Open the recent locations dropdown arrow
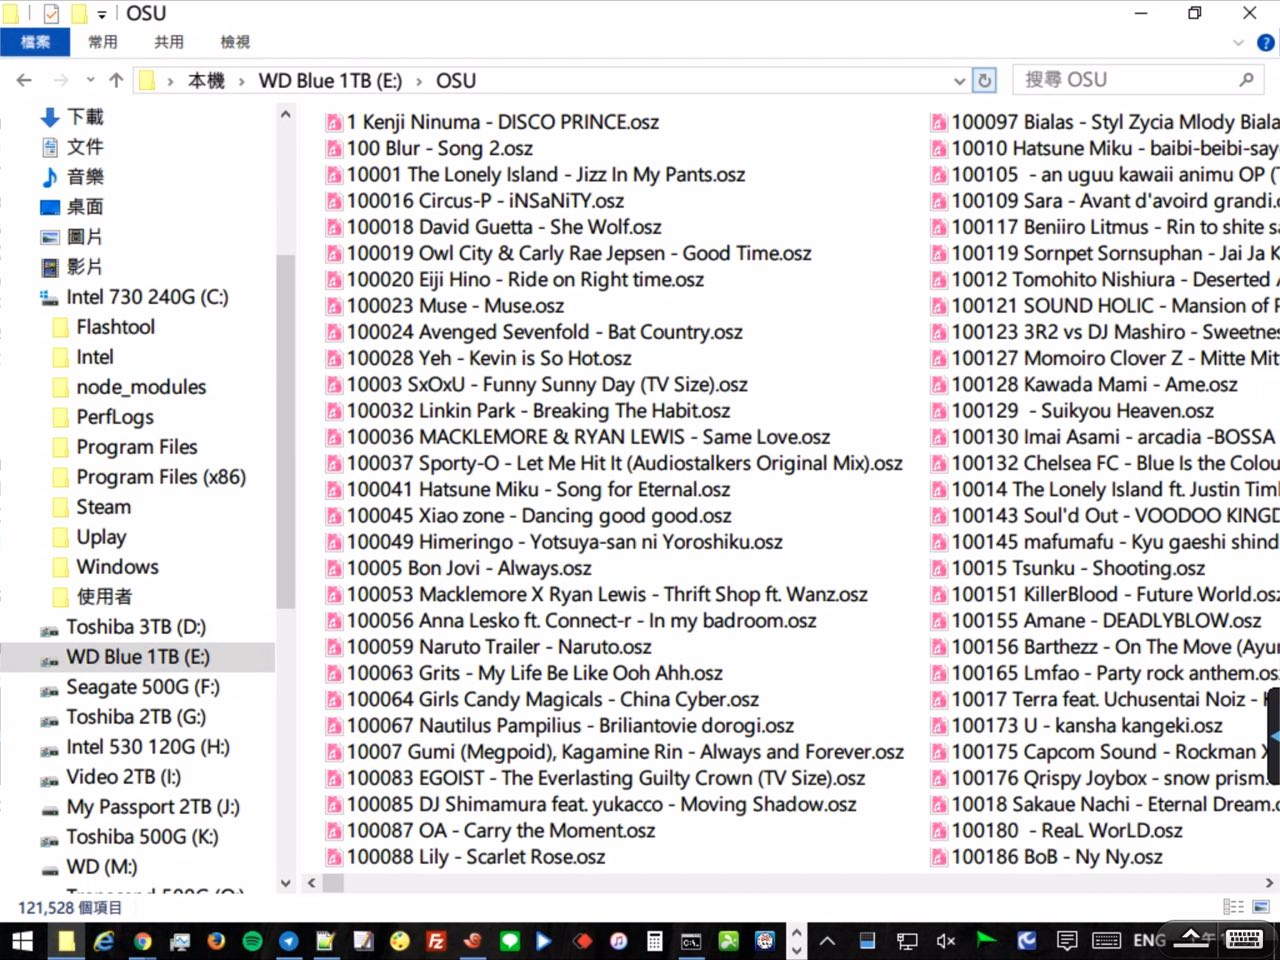This screenshot has height=960, width=1280. coord(90,80)
